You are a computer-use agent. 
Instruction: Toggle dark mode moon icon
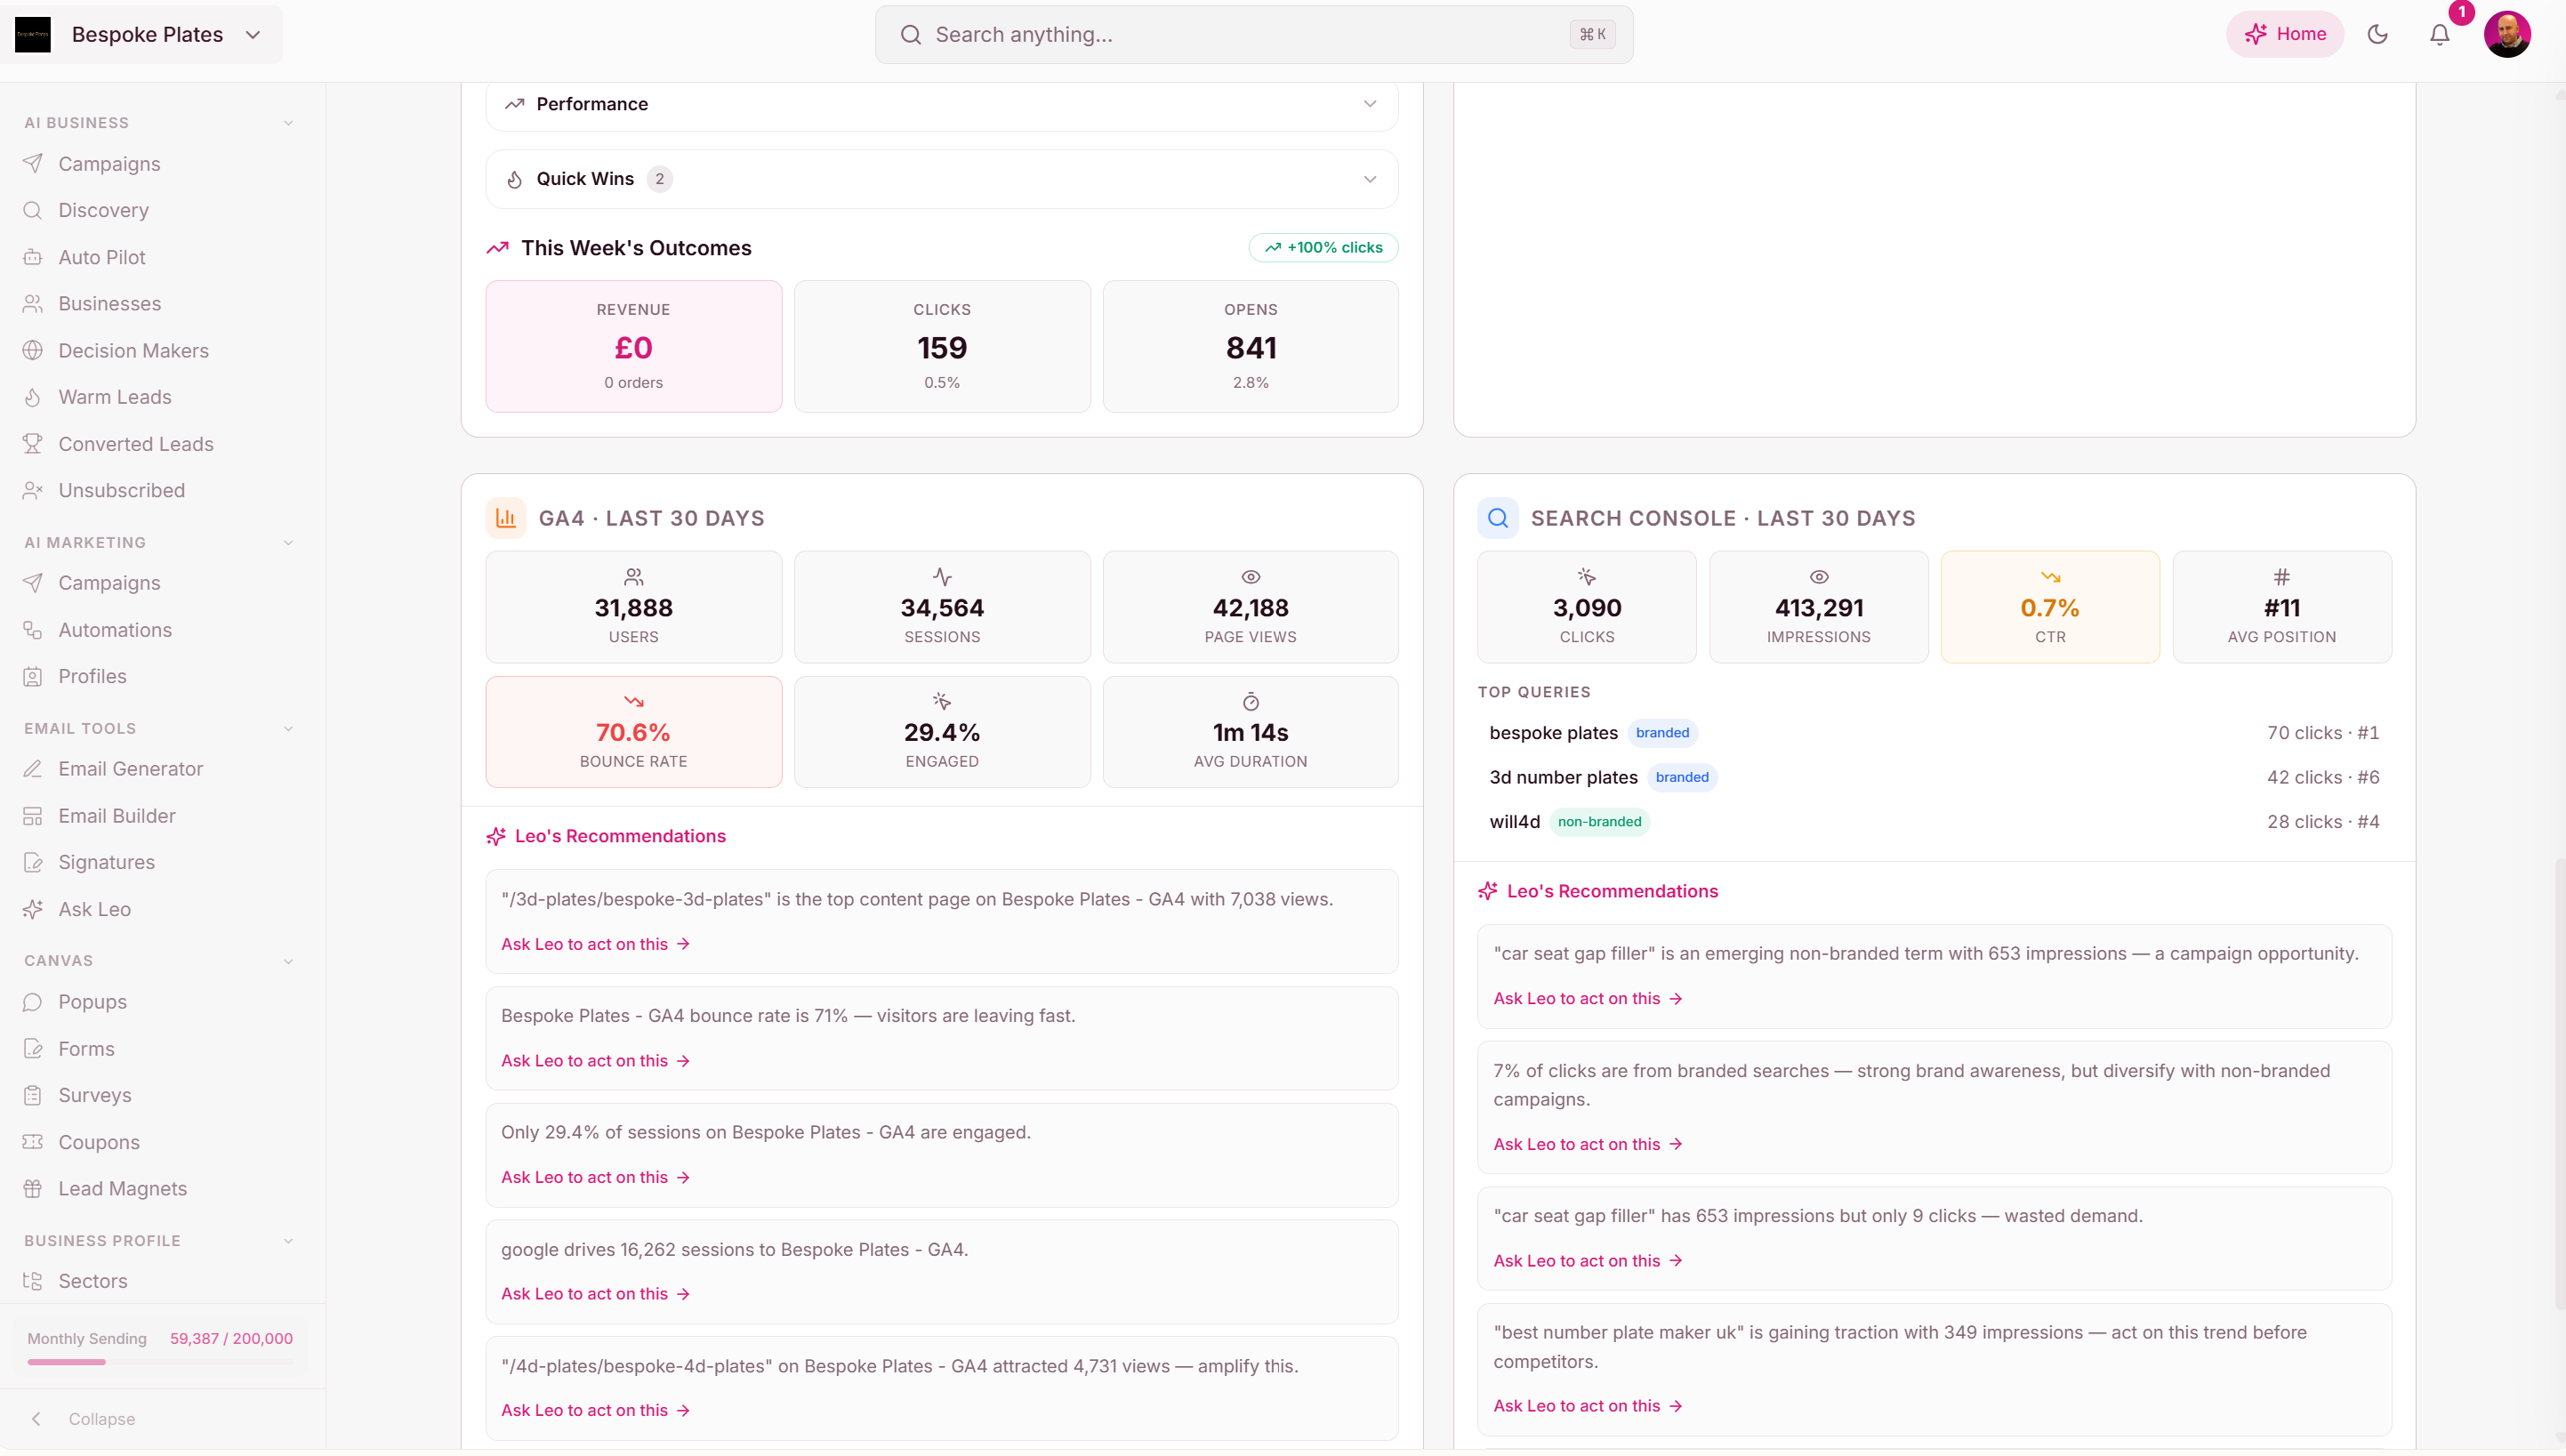[2377, 35]
